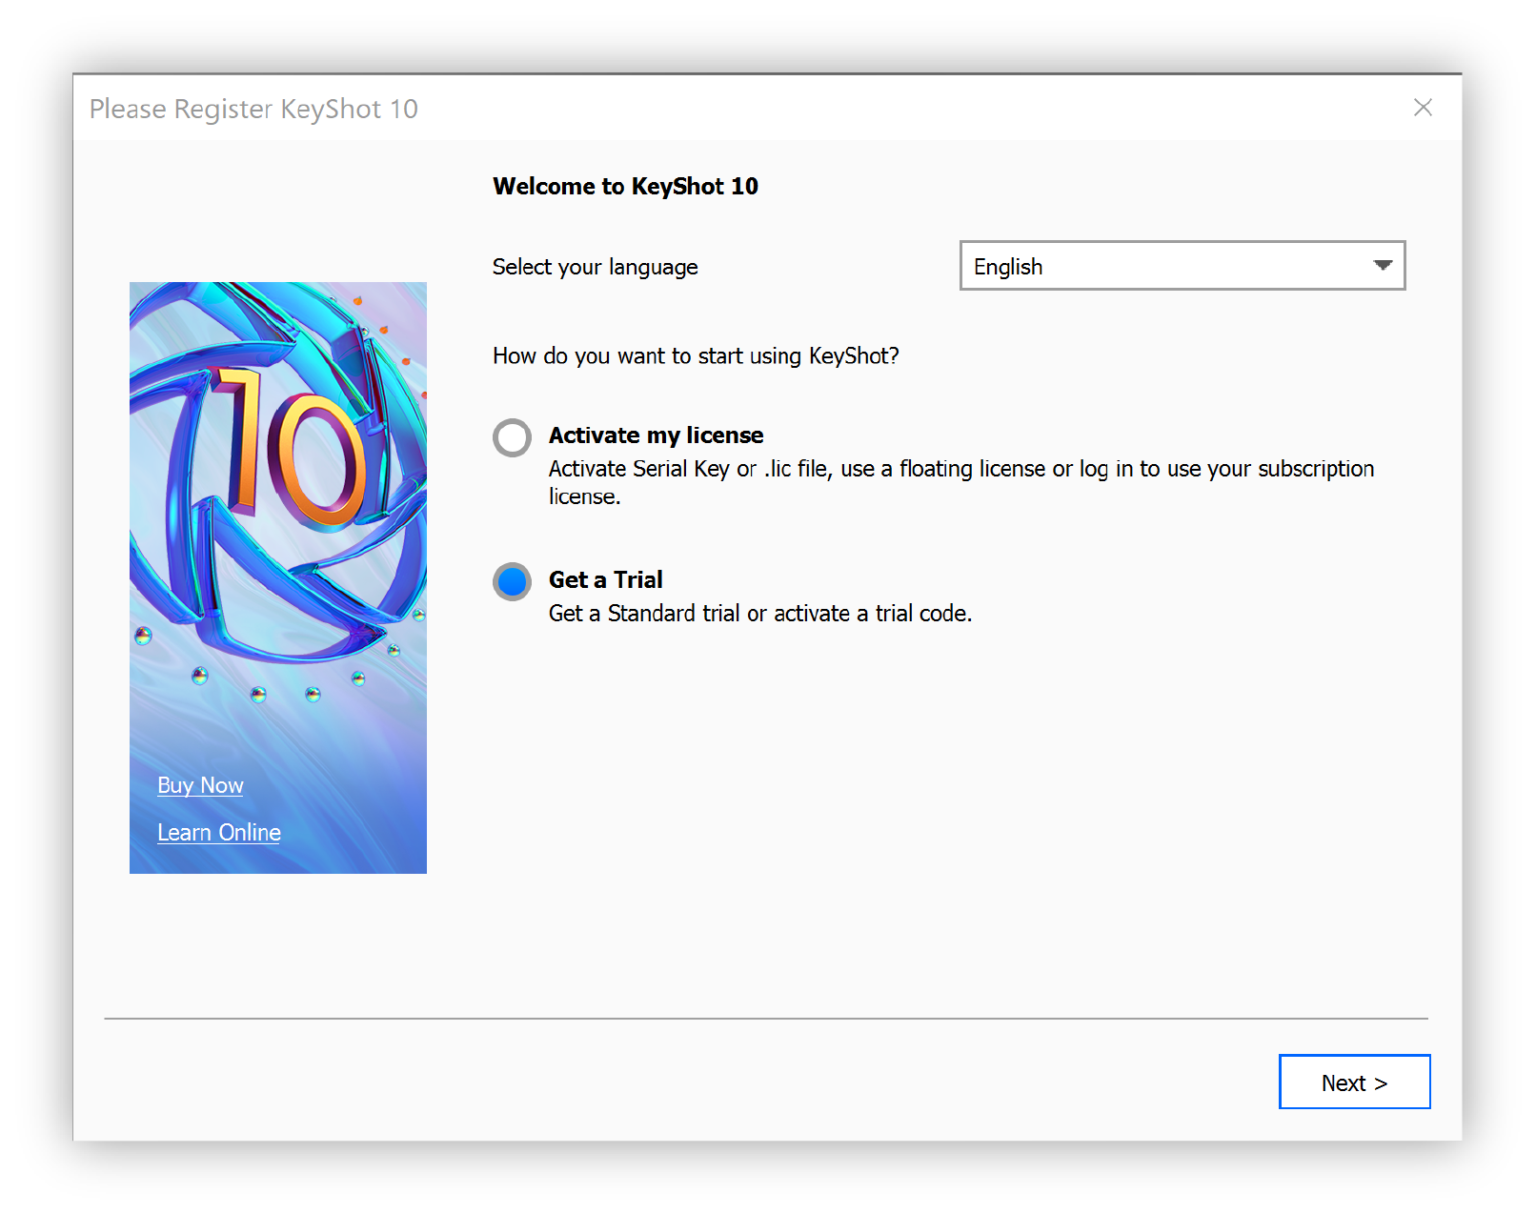The width and height of the screenshot is (1536, 1214).
Task: Click the Please Register KeyShot 10 title bar
Action: coord(252,108)
